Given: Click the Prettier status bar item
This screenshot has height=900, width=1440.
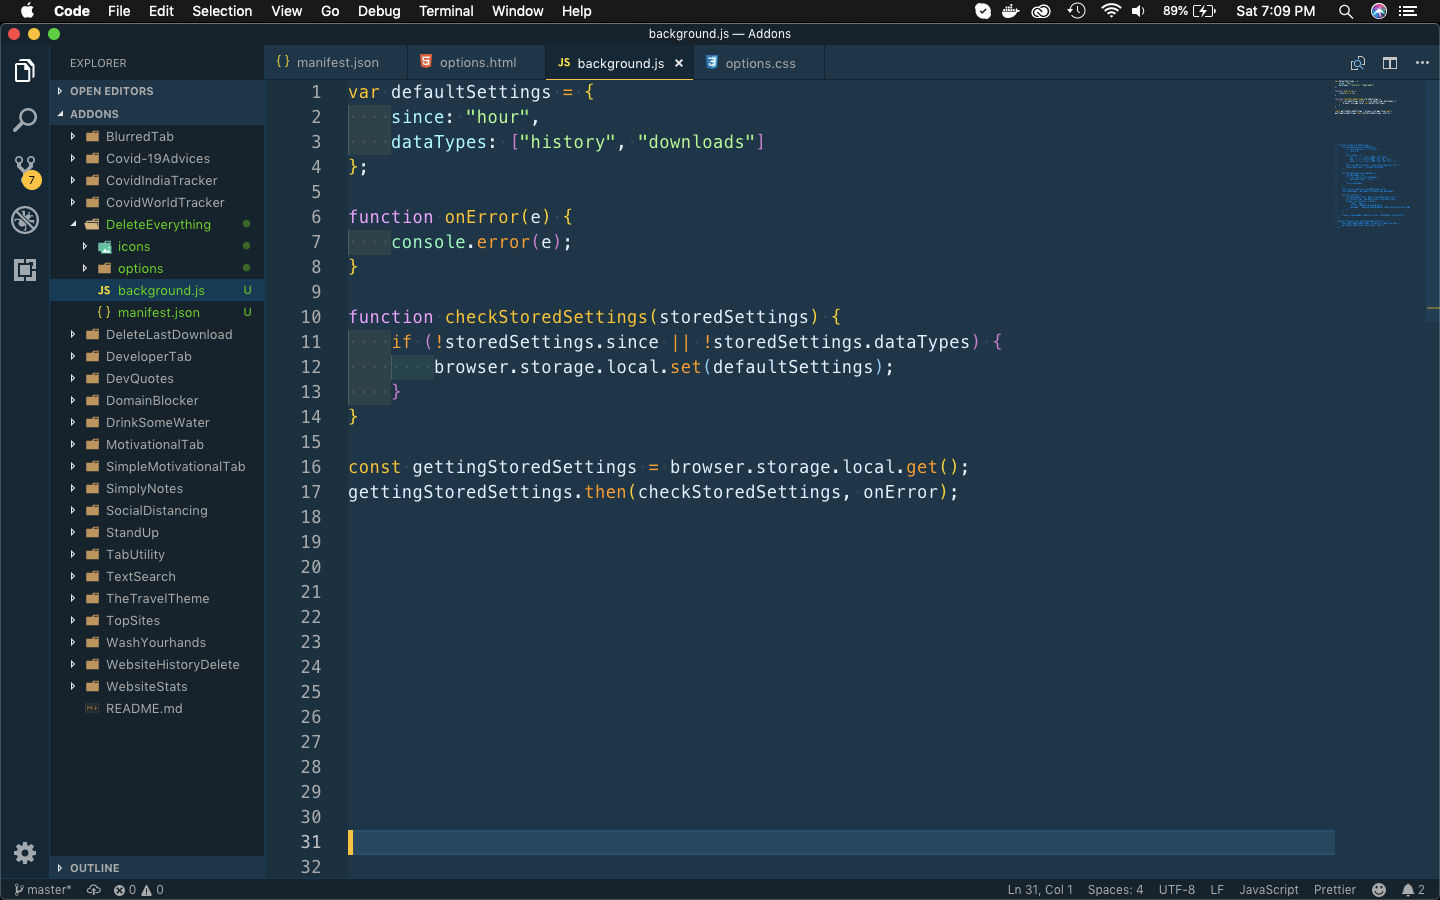Looking at the screenshot, I should click(x=1335, y=890).
